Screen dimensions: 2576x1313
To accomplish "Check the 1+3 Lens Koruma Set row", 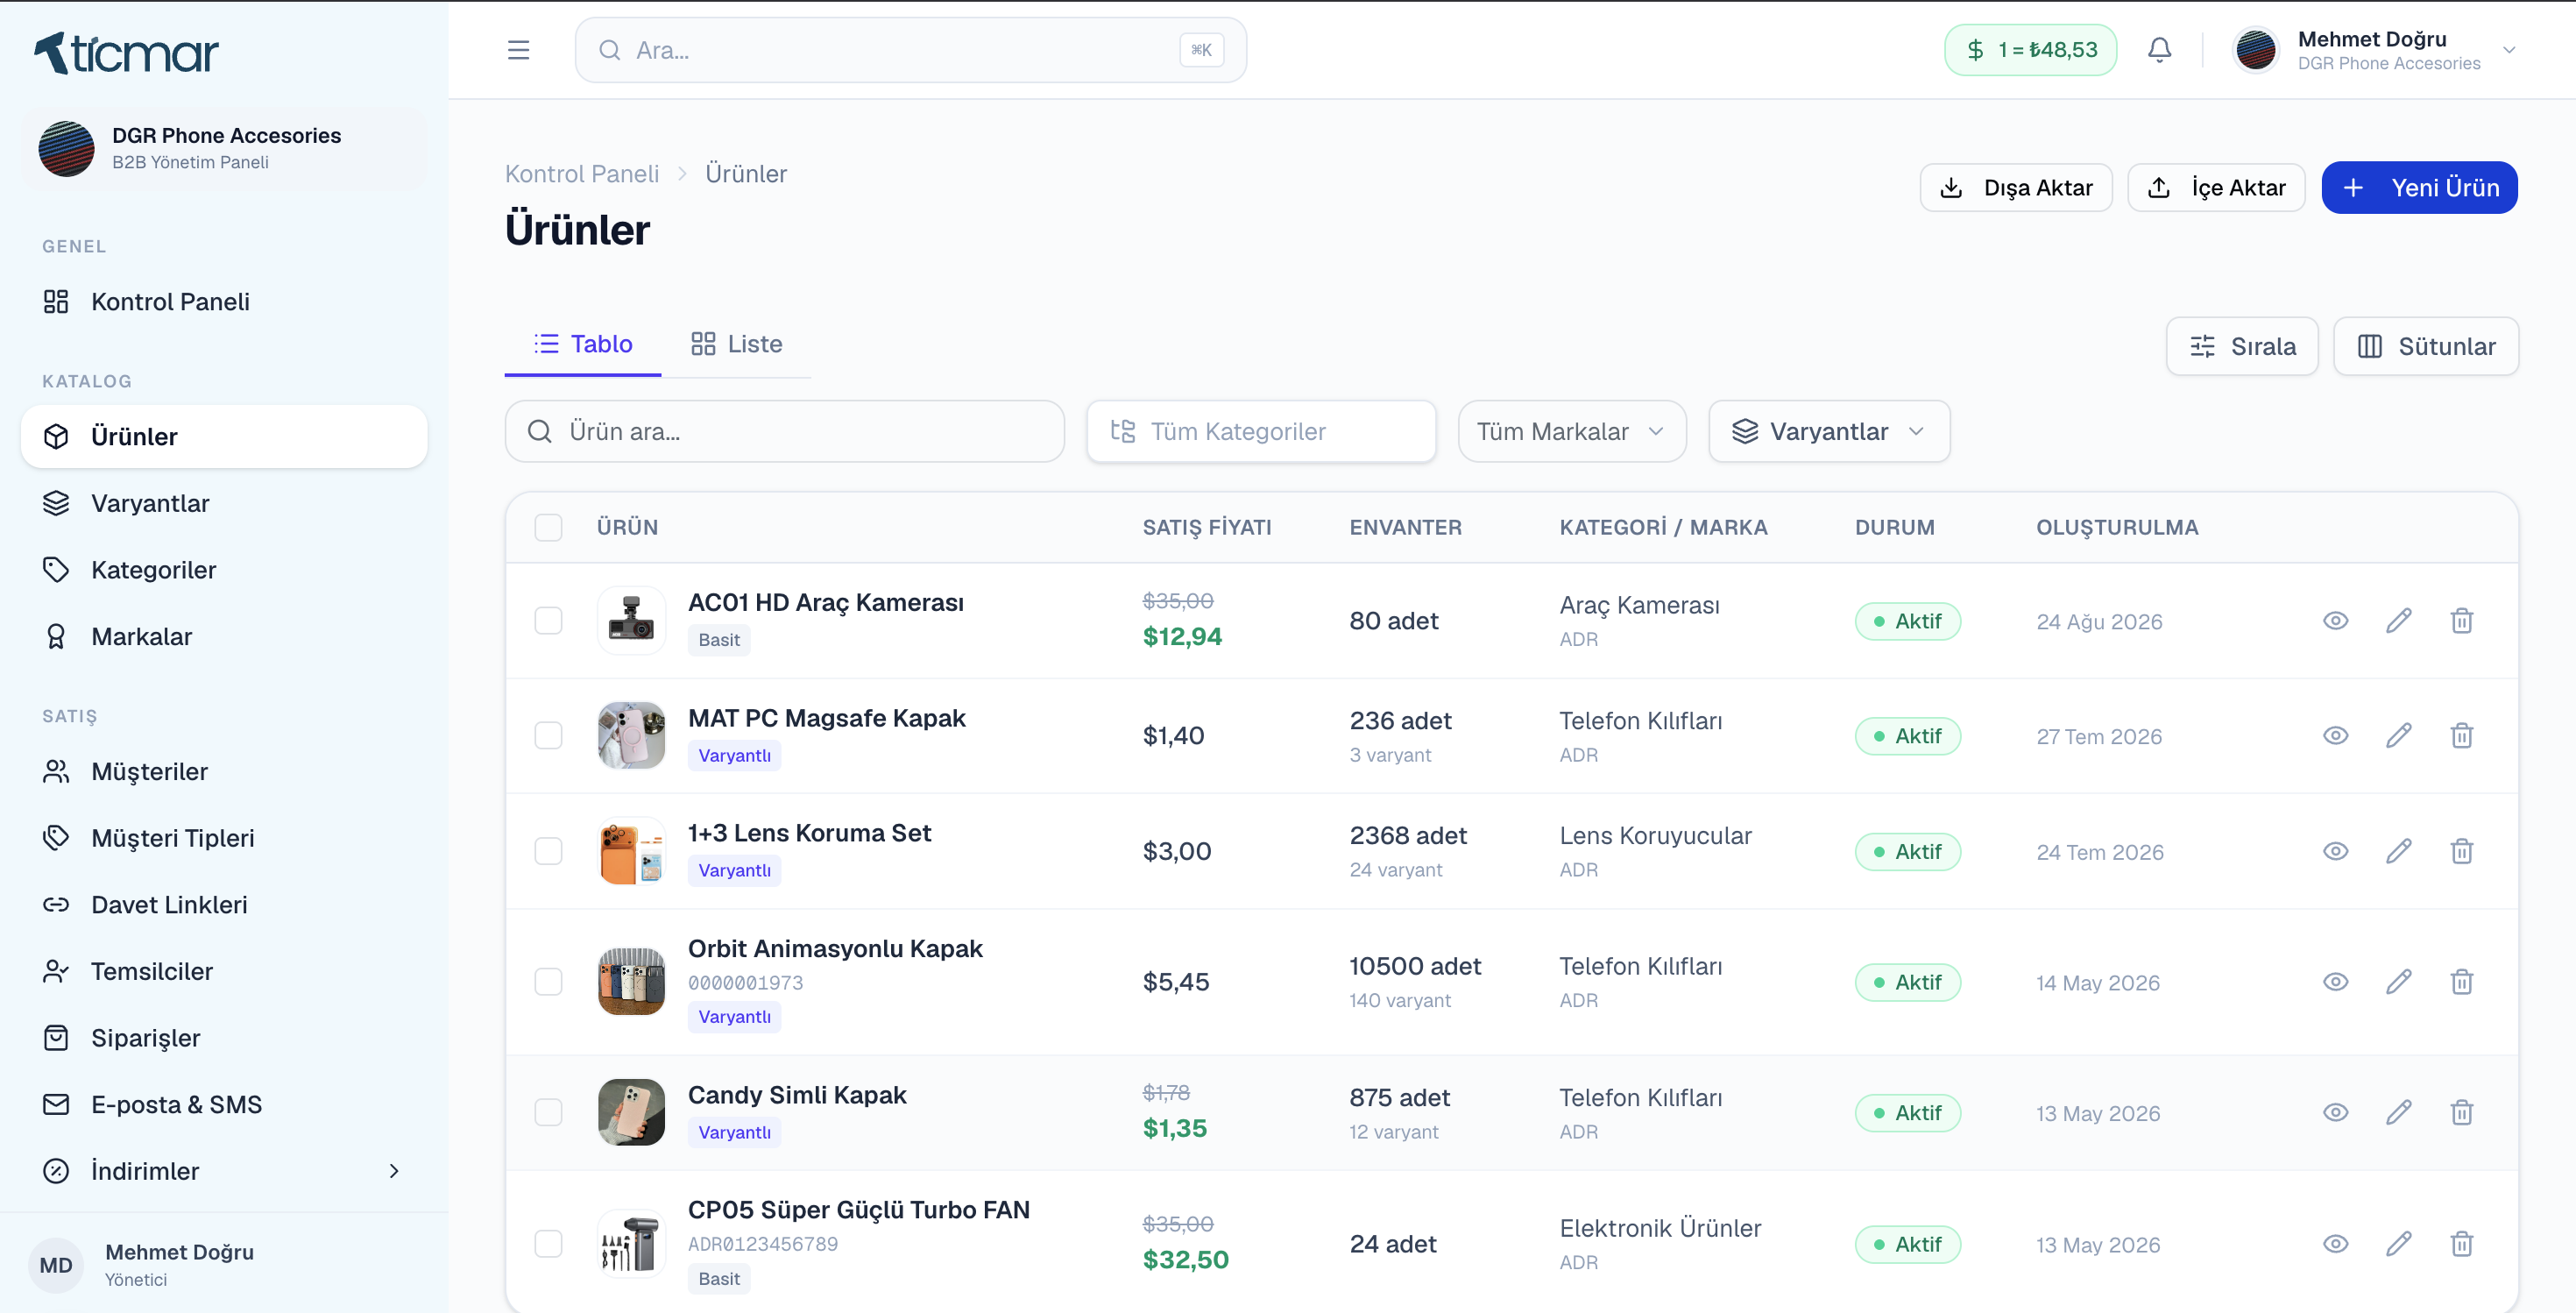I will tap(548, 852).
